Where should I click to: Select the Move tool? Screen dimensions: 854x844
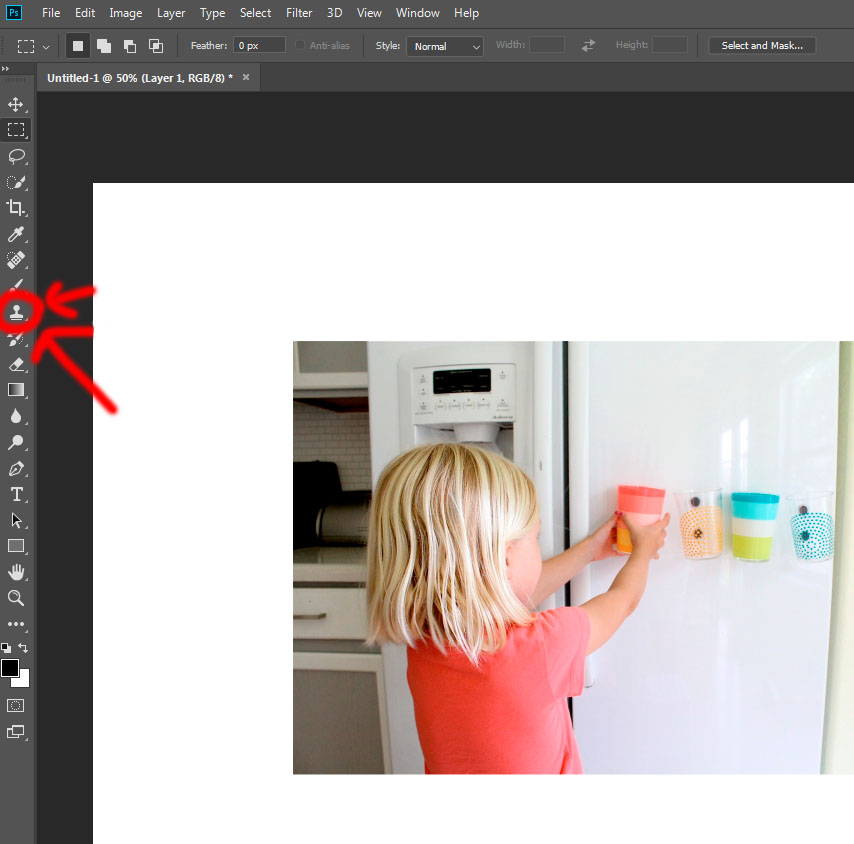16,104
